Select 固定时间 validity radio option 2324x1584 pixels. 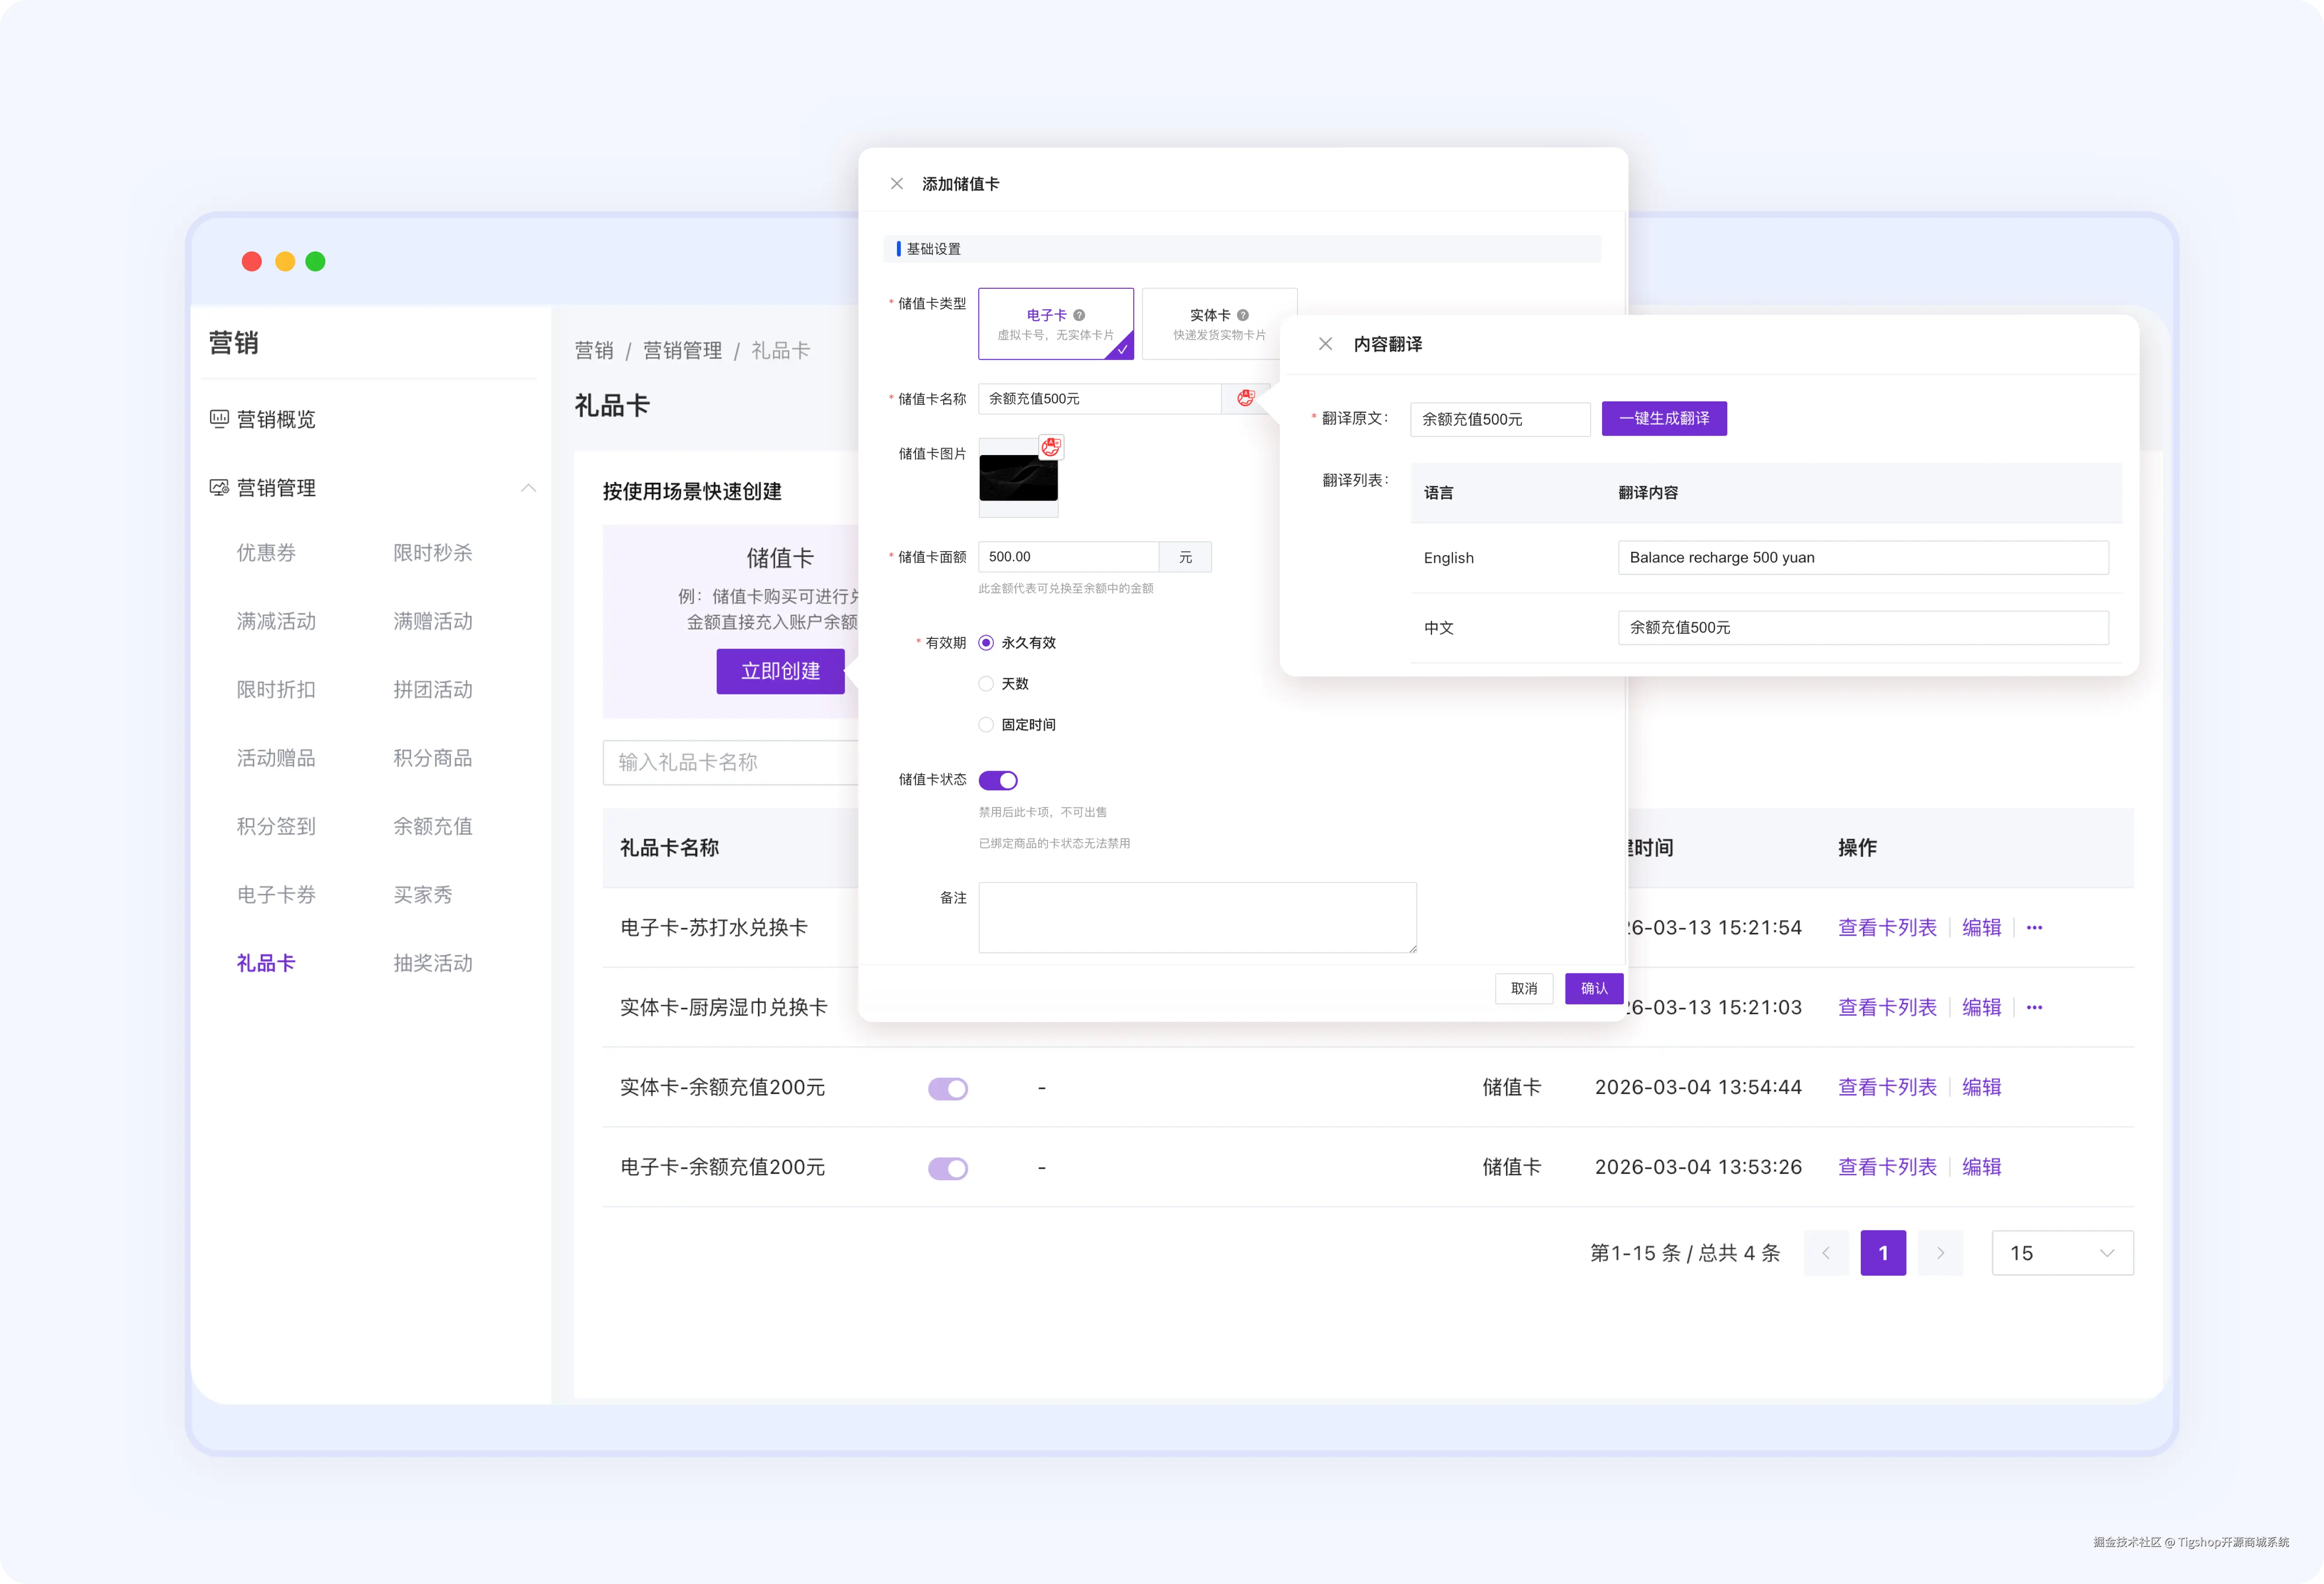point(986,725)
